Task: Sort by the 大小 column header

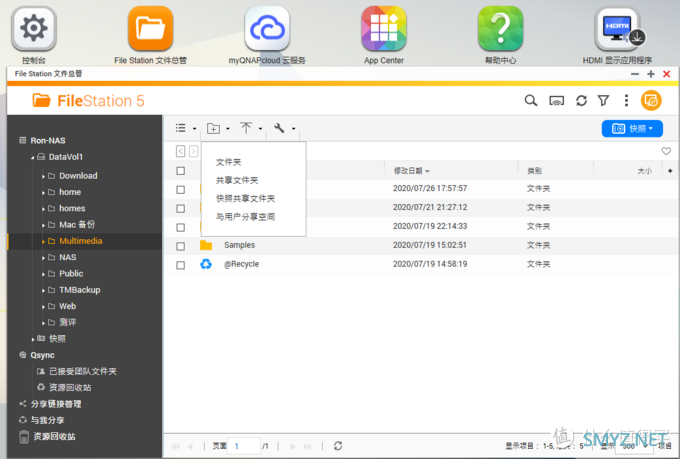Action: [x=644, y=171]
